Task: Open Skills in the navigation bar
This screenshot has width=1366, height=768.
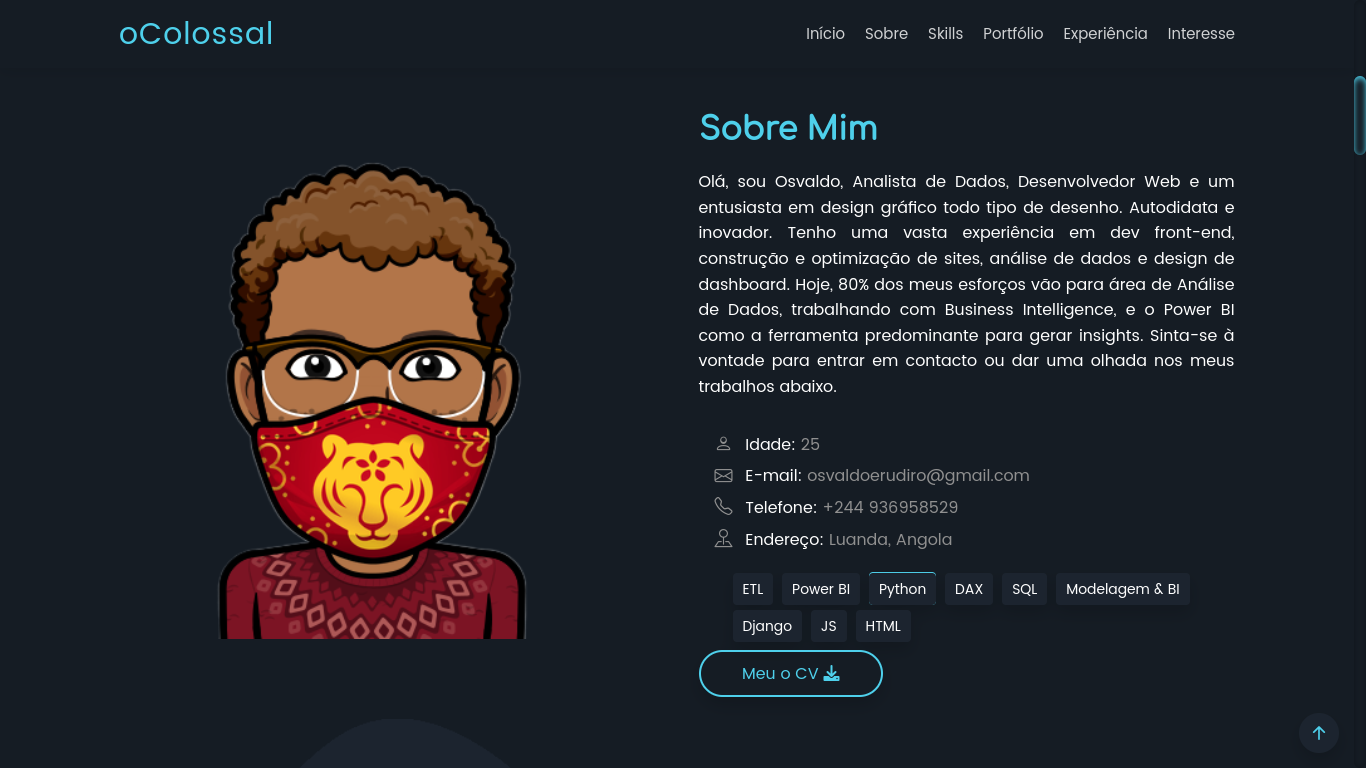Action: click(945, 33)
